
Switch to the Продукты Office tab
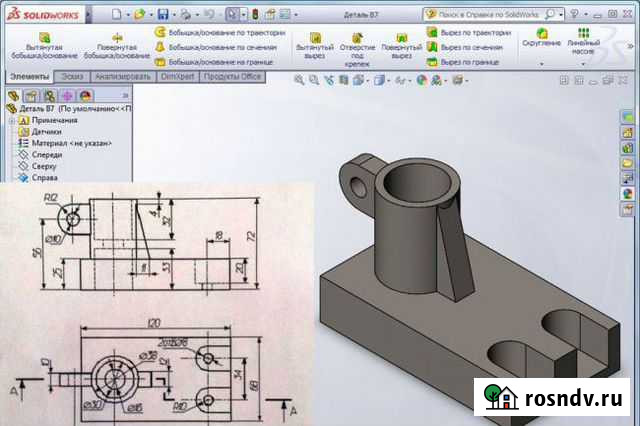tap(232, 77)
